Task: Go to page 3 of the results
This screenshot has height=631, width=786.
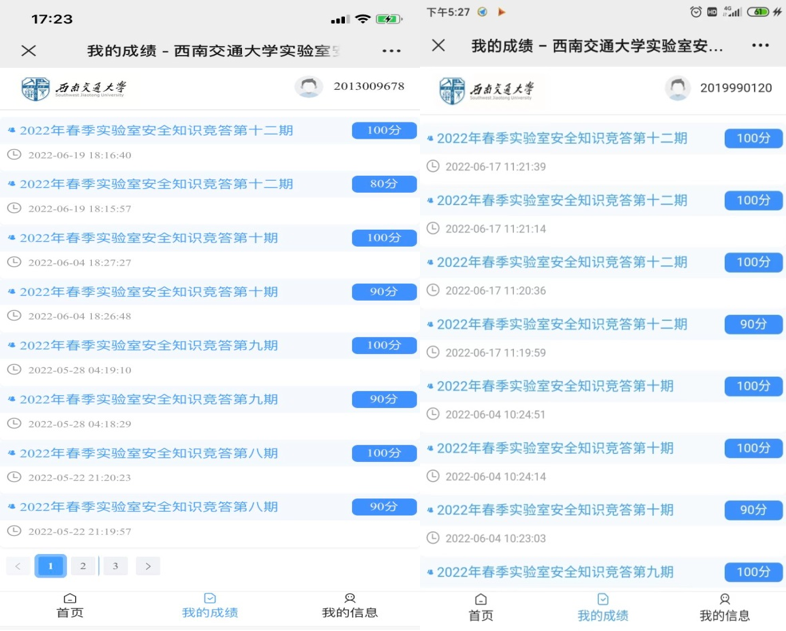Action: (x=115, y=566)
